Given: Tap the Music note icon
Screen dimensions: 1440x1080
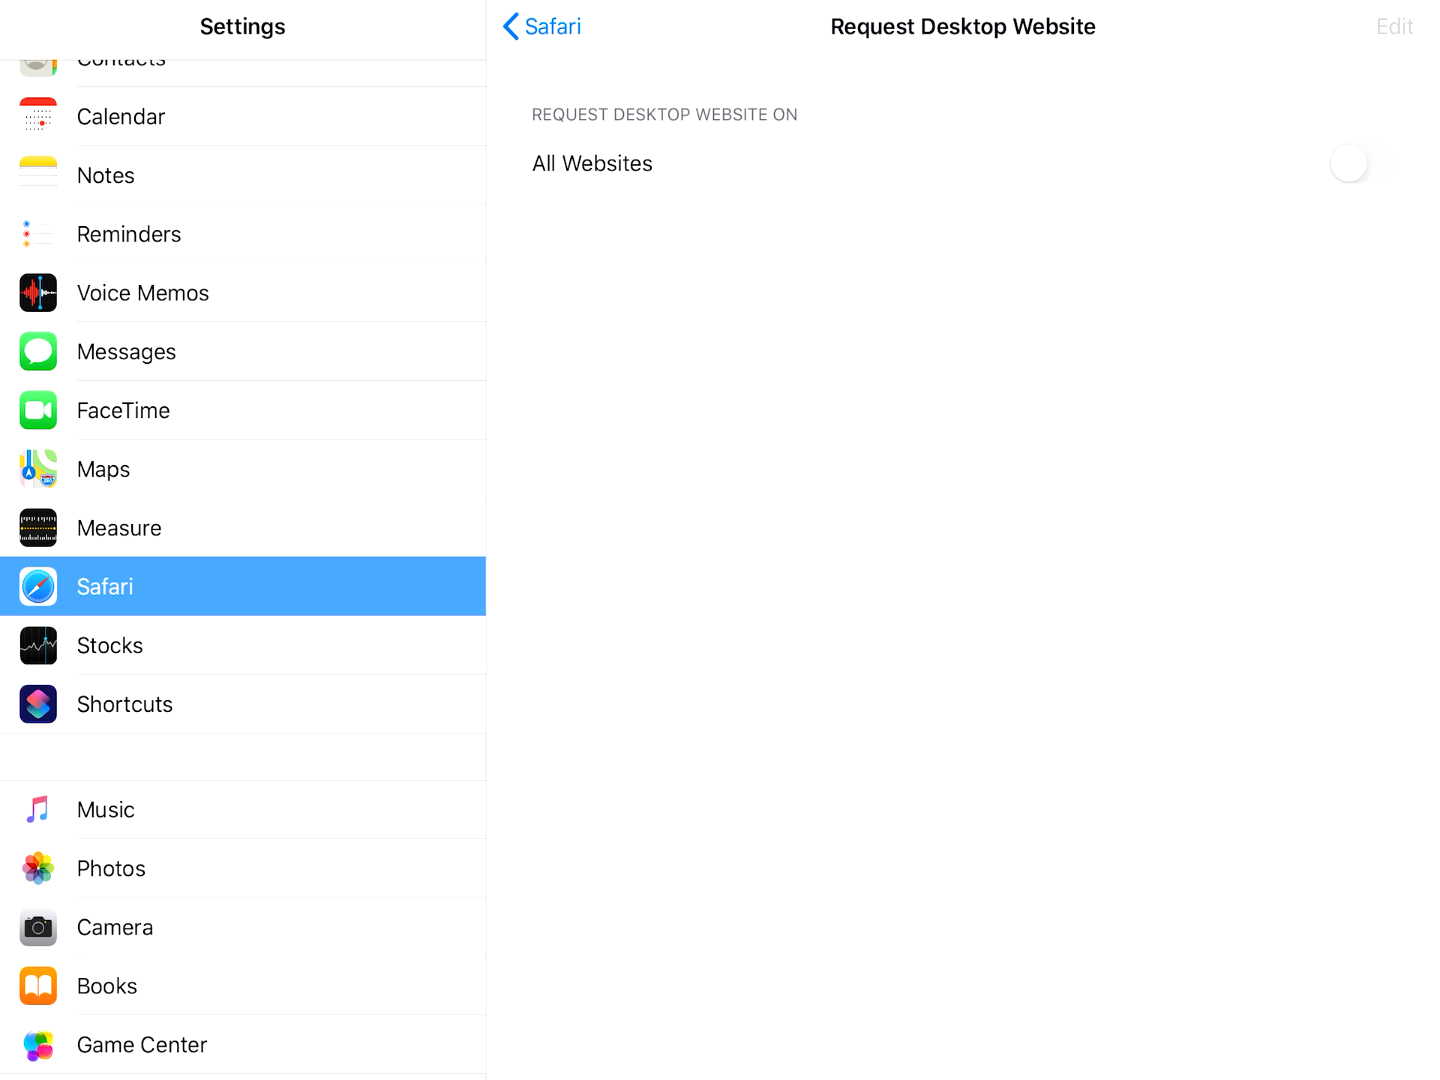Looking at the screenshot, I should (38, 810).
